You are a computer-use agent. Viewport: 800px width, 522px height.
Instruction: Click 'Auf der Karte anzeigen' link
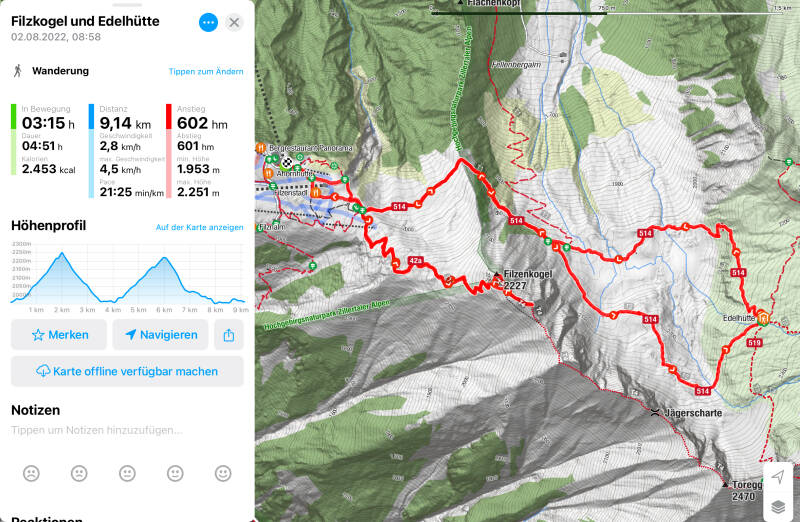tap(199, 227)
